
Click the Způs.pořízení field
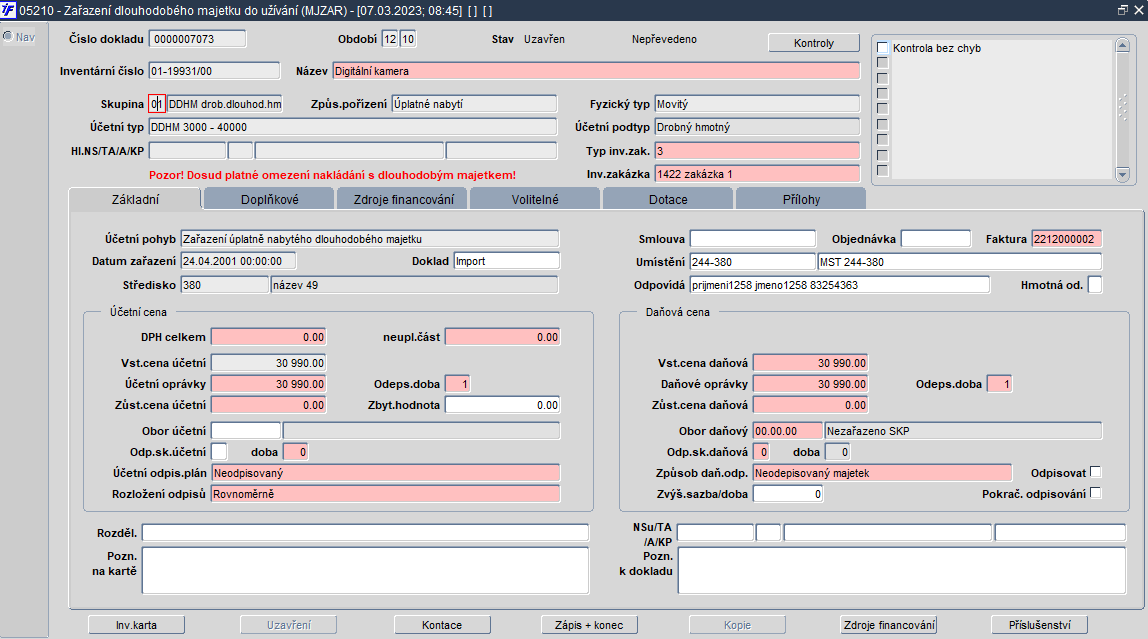point(474,104)
